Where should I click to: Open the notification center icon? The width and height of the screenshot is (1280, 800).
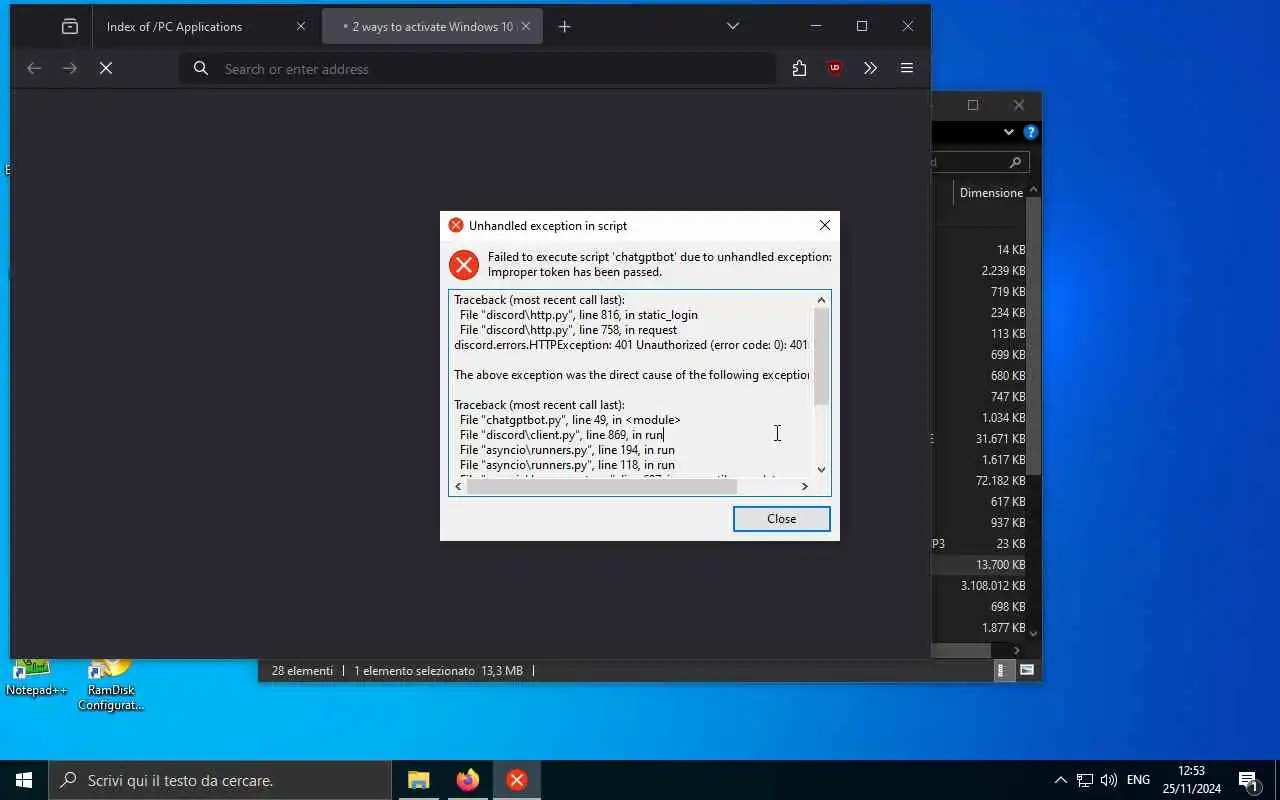coord(1248,780)
